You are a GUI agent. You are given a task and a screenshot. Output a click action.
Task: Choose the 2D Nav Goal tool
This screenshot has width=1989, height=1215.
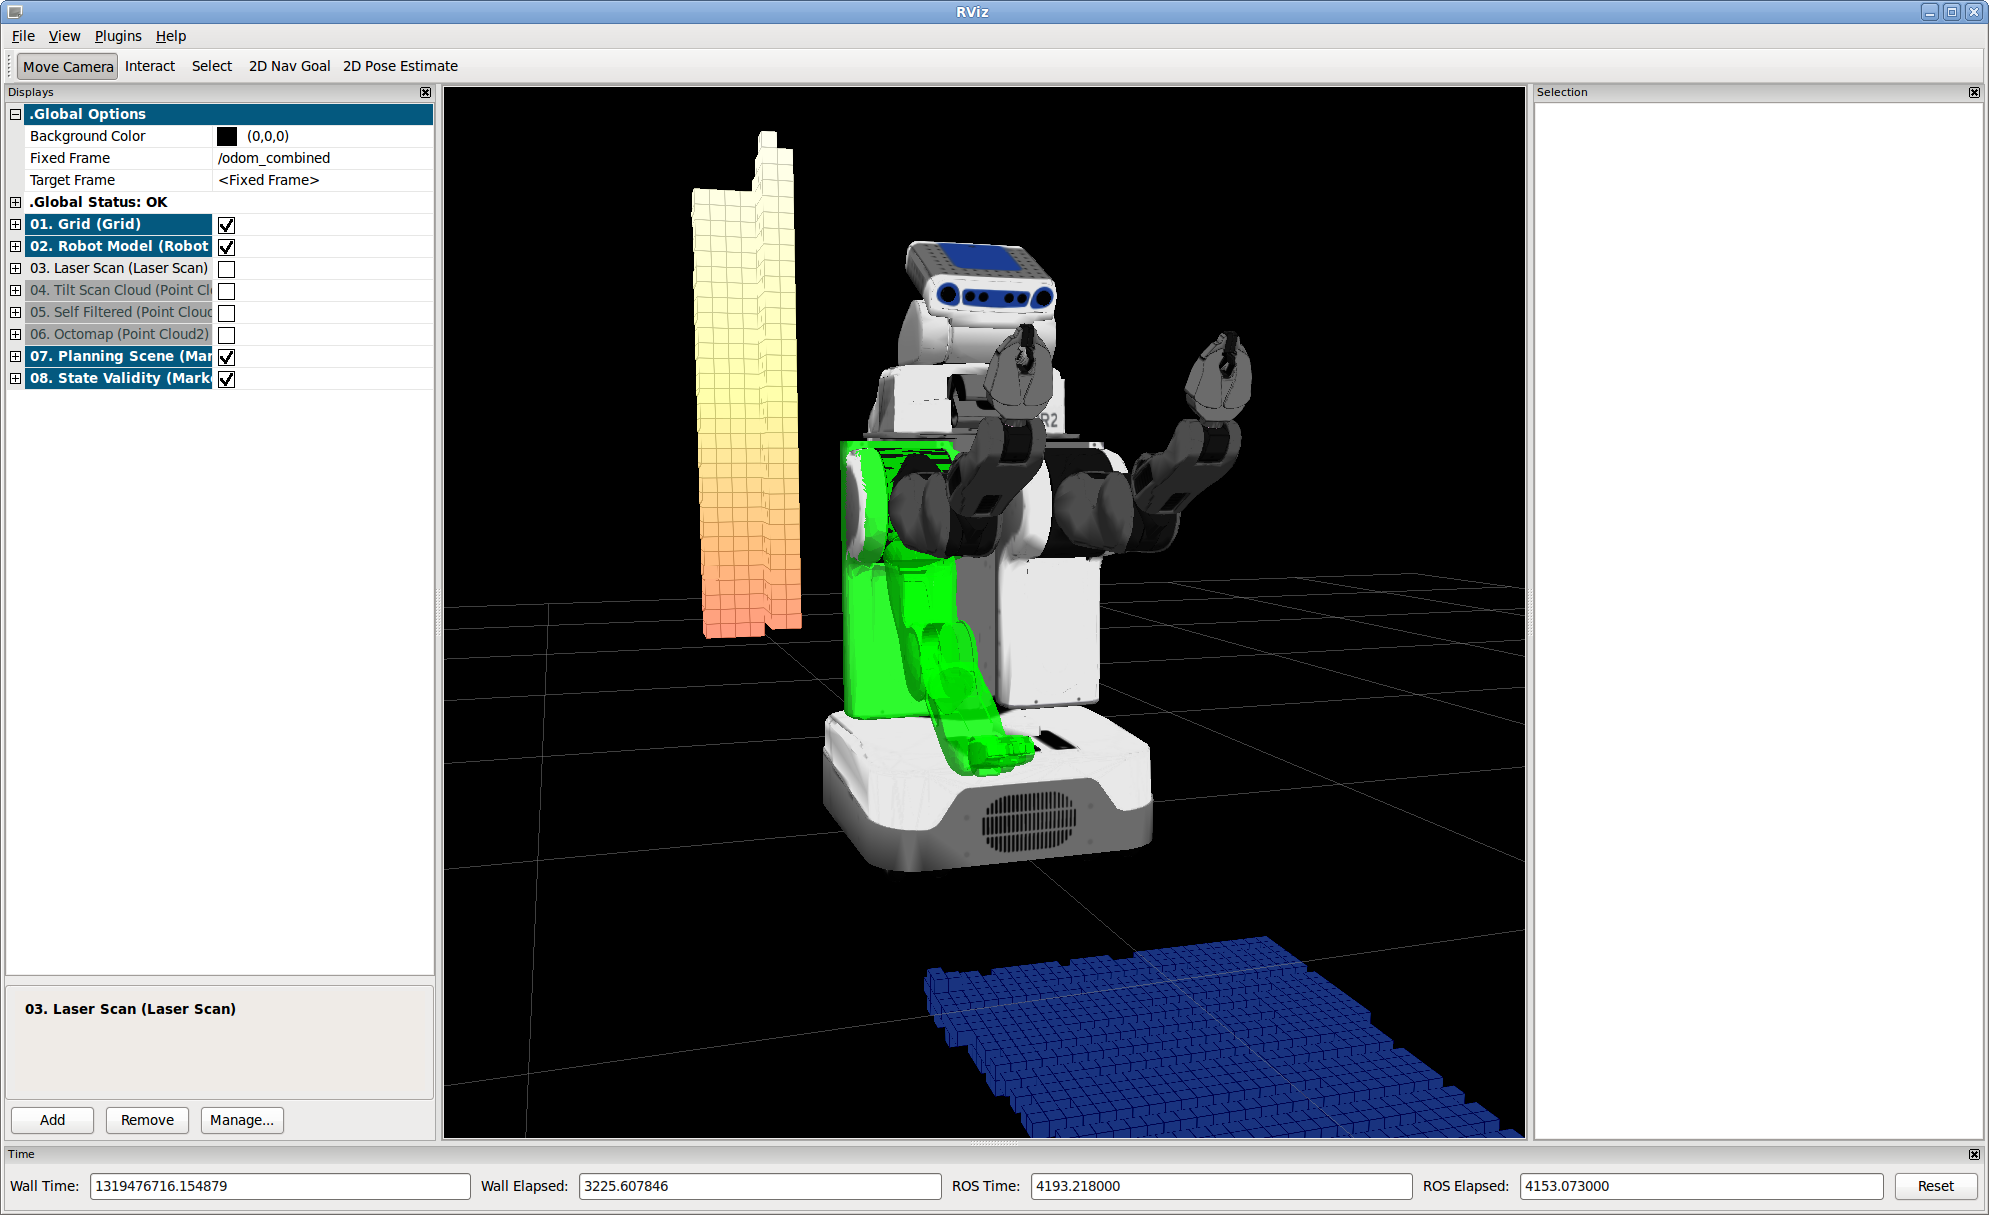tap(289, 66)
